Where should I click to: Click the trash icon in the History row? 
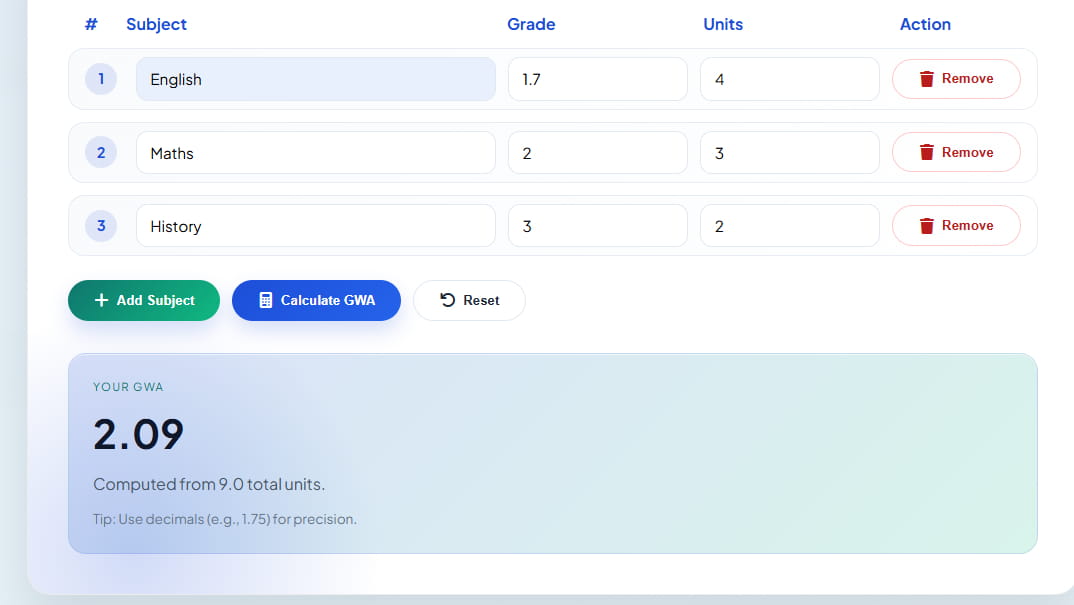(929, 225)
